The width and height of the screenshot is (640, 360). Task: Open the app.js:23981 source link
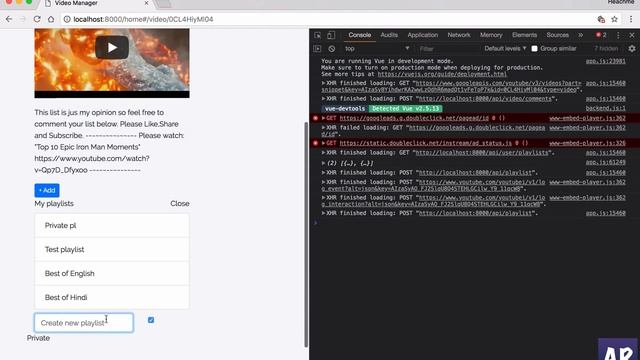pos(605,61)
